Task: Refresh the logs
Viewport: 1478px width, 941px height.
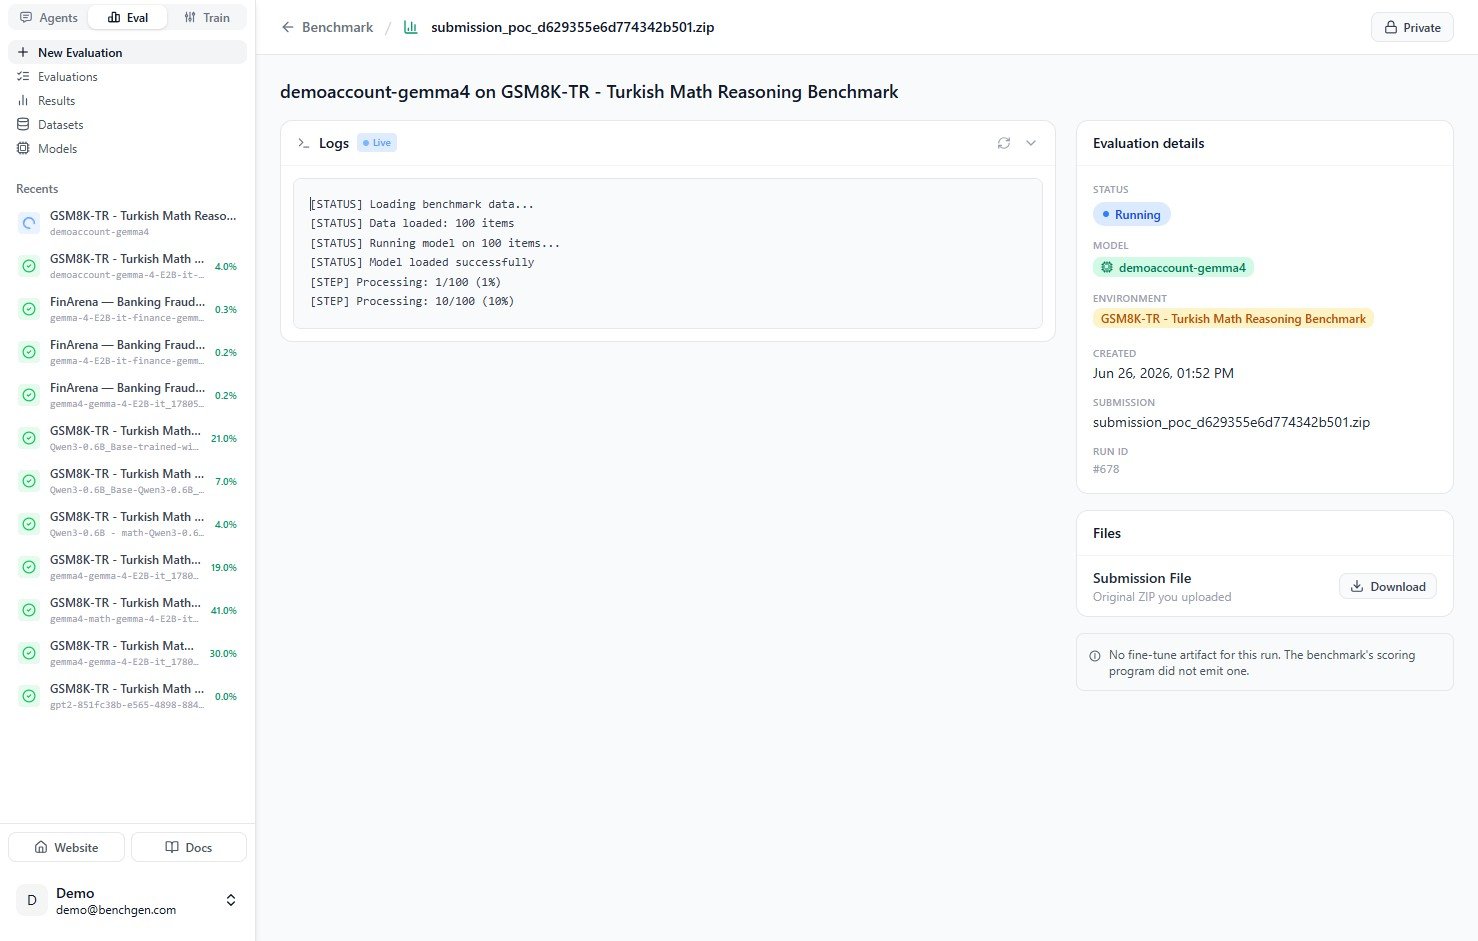Action: click(x=1004, y=143)
